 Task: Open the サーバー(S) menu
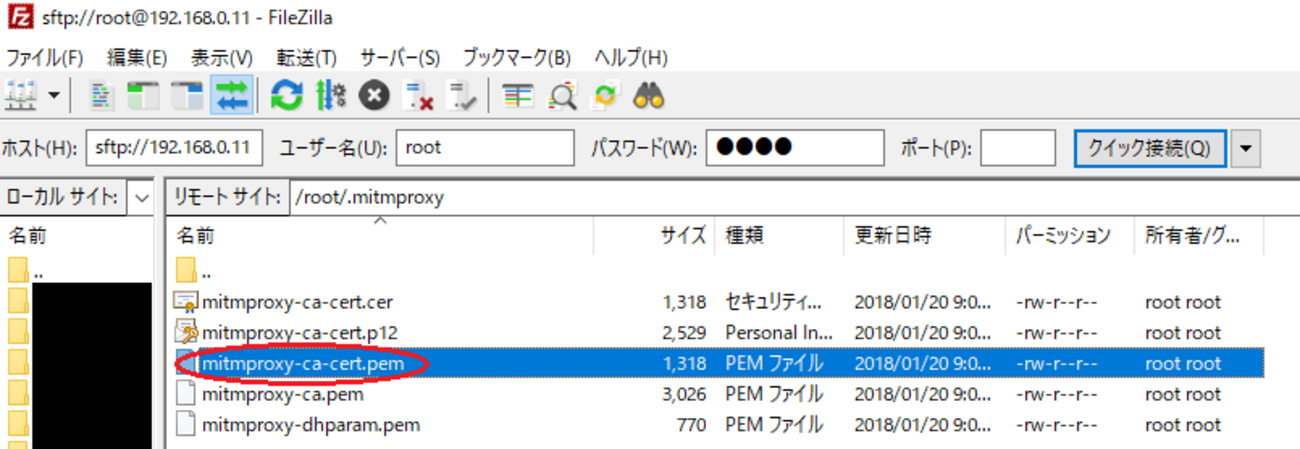[x=400, y=57]
